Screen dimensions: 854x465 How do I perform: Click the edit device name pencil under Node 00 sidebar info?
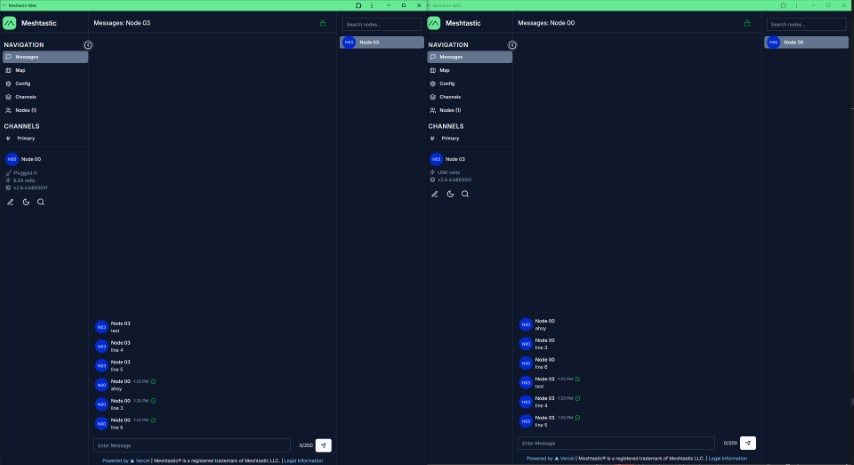(10, 202)
